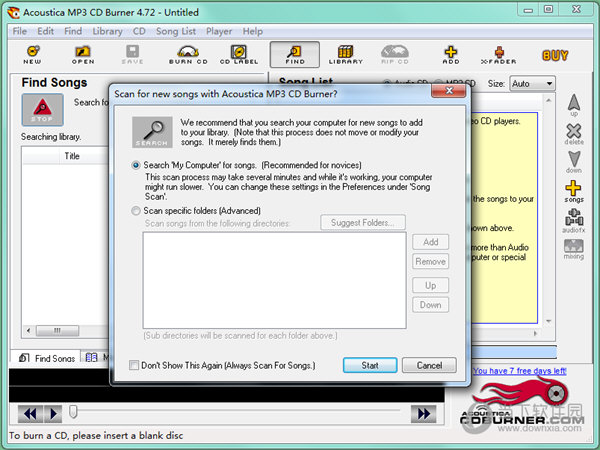This screenshot has width=600, height=450.
Task: Move song up with the up arrow
Action: [x=574, y=104]
